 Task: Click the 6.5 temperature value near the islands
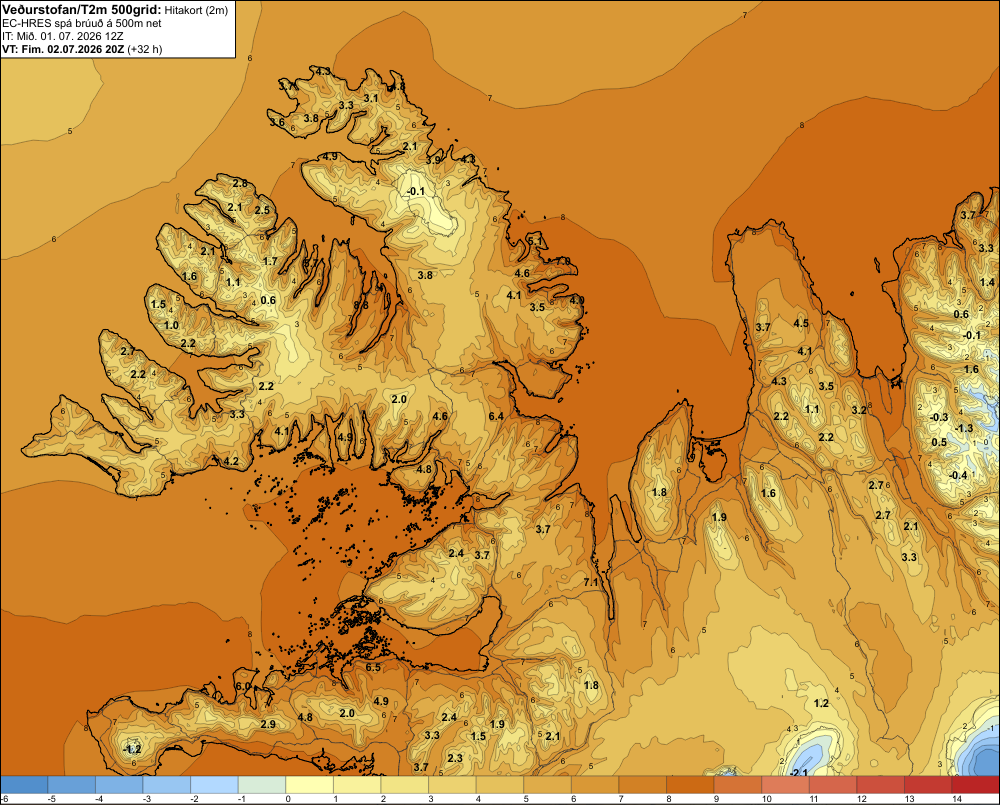tap(373, 667)
